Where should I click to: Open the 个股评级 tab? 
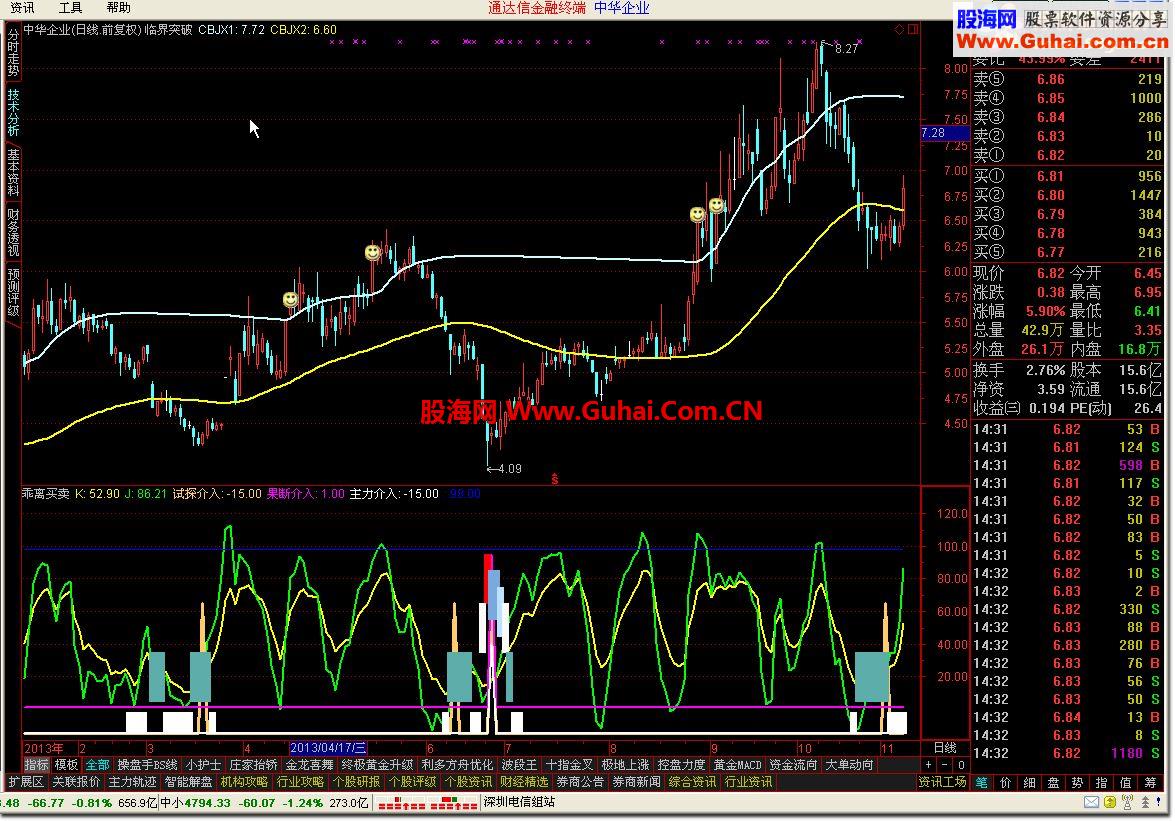coord(413,782)
